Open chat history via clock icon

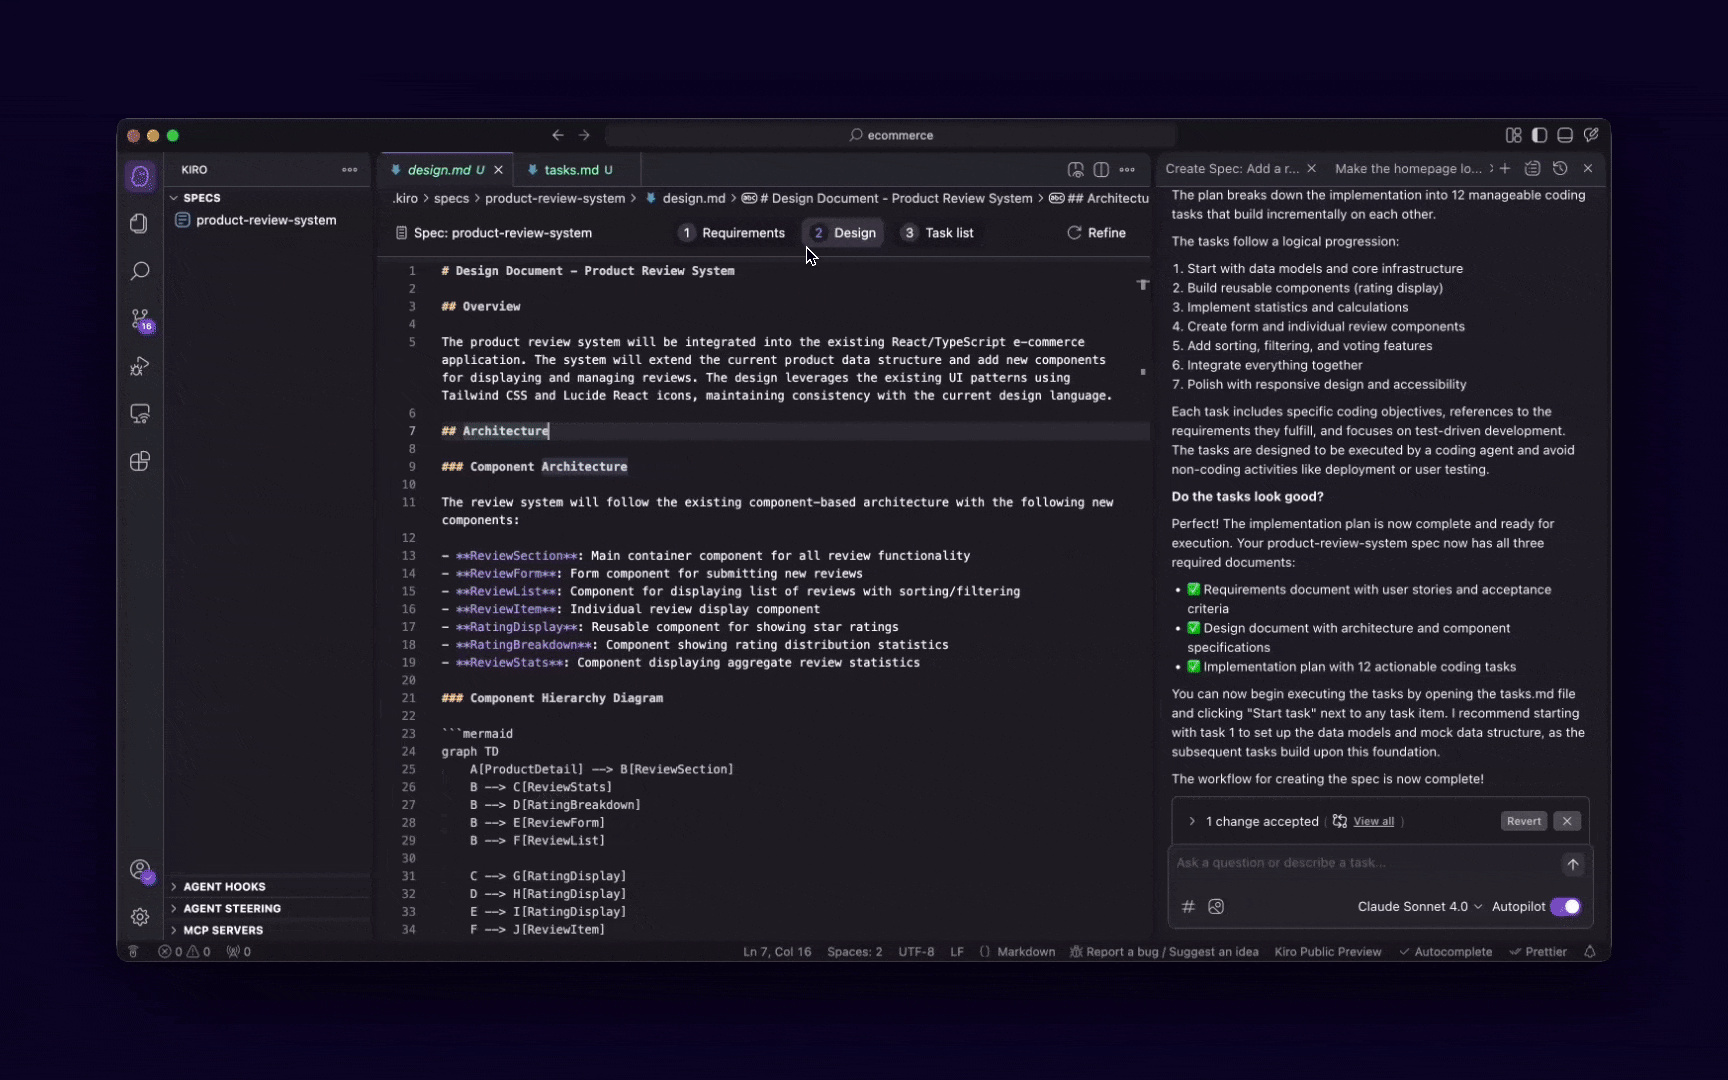click(x=1560, y=168)
